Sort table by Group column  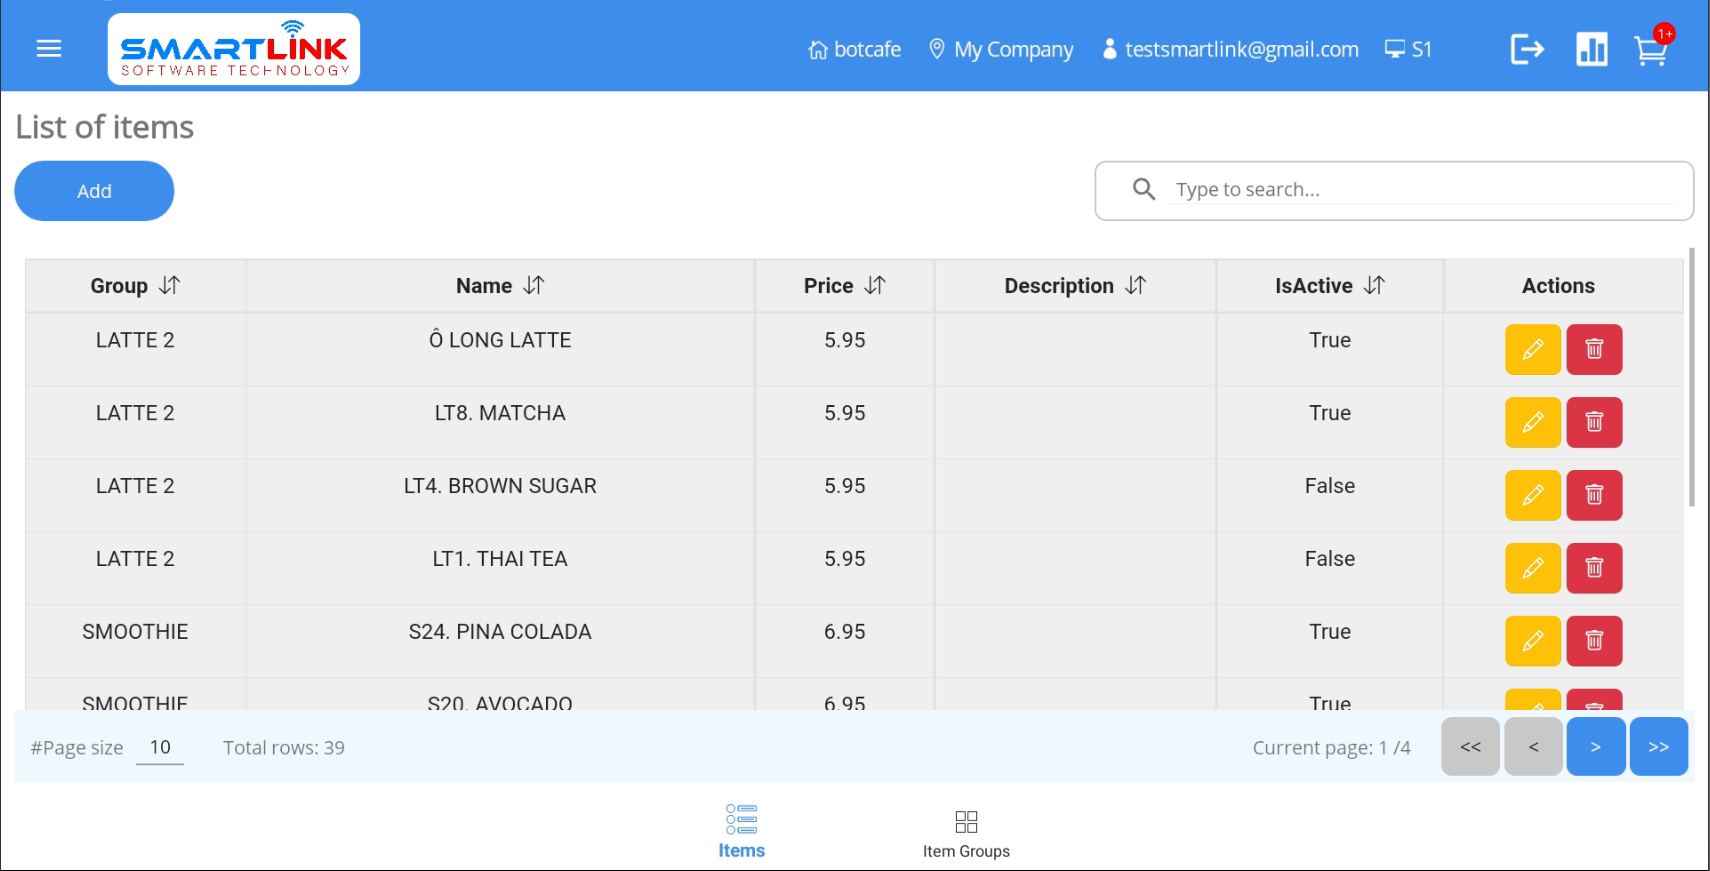[x=169, y=286]
